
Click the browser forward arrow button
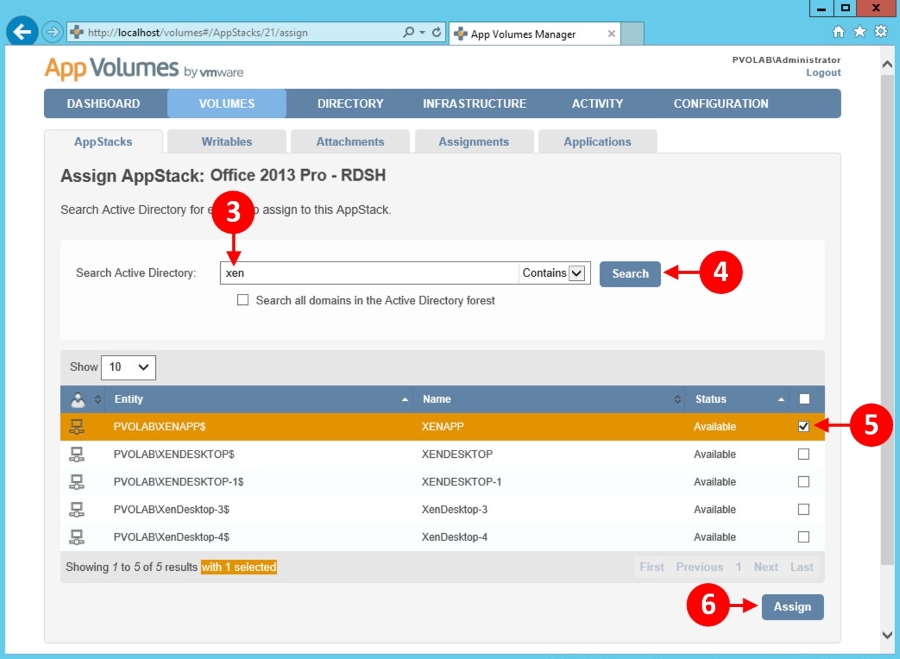(52, 32)
